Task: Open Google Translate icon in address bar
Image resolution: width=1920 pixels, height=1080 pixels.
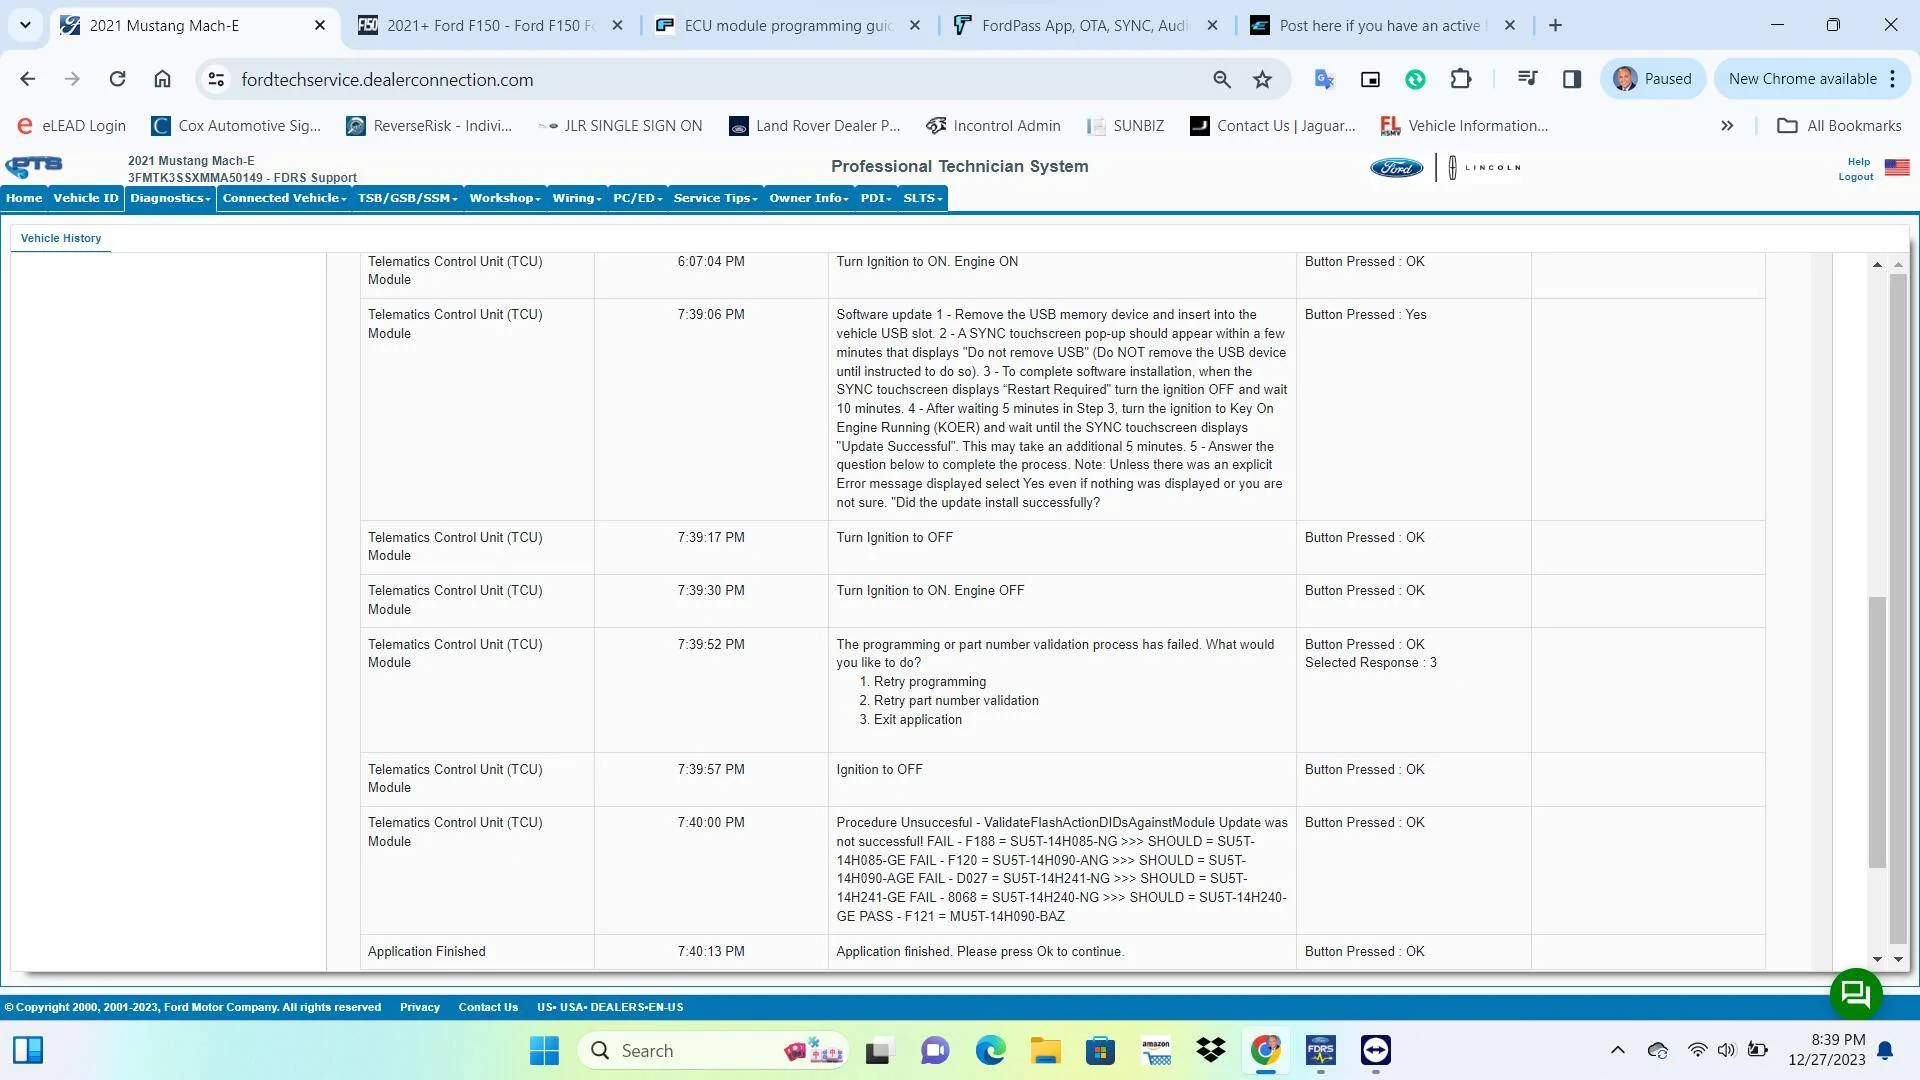Action: tap(1324, 79)
